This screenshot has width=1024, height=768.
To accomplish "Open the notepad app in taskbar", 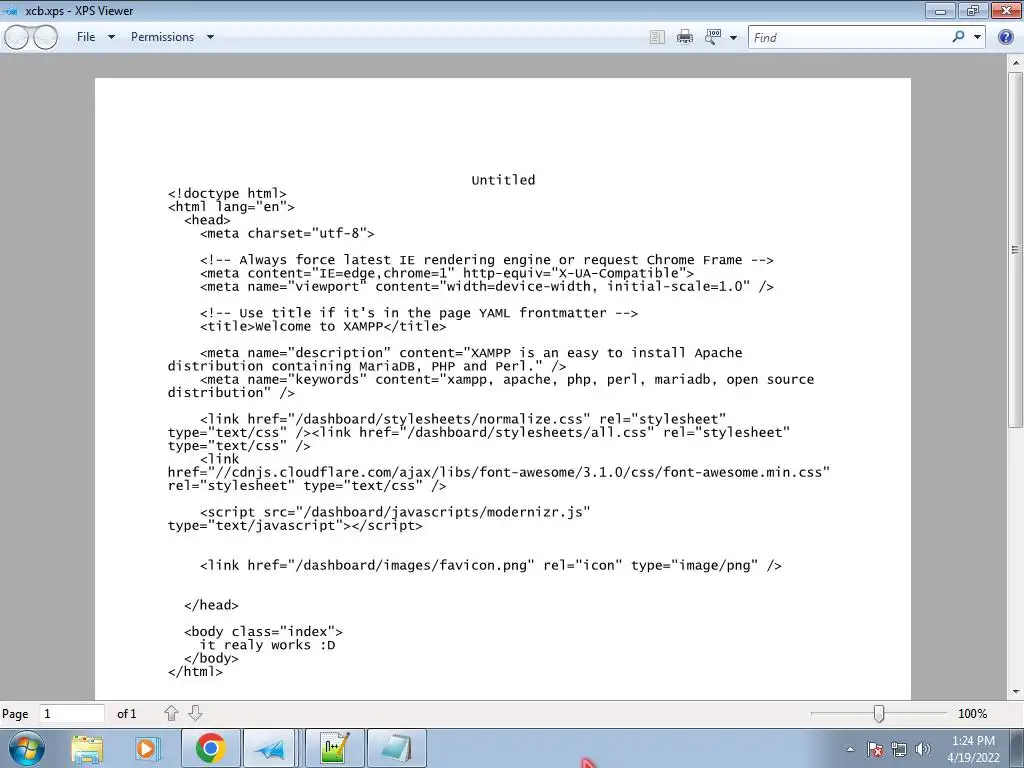I will [396, 748].
